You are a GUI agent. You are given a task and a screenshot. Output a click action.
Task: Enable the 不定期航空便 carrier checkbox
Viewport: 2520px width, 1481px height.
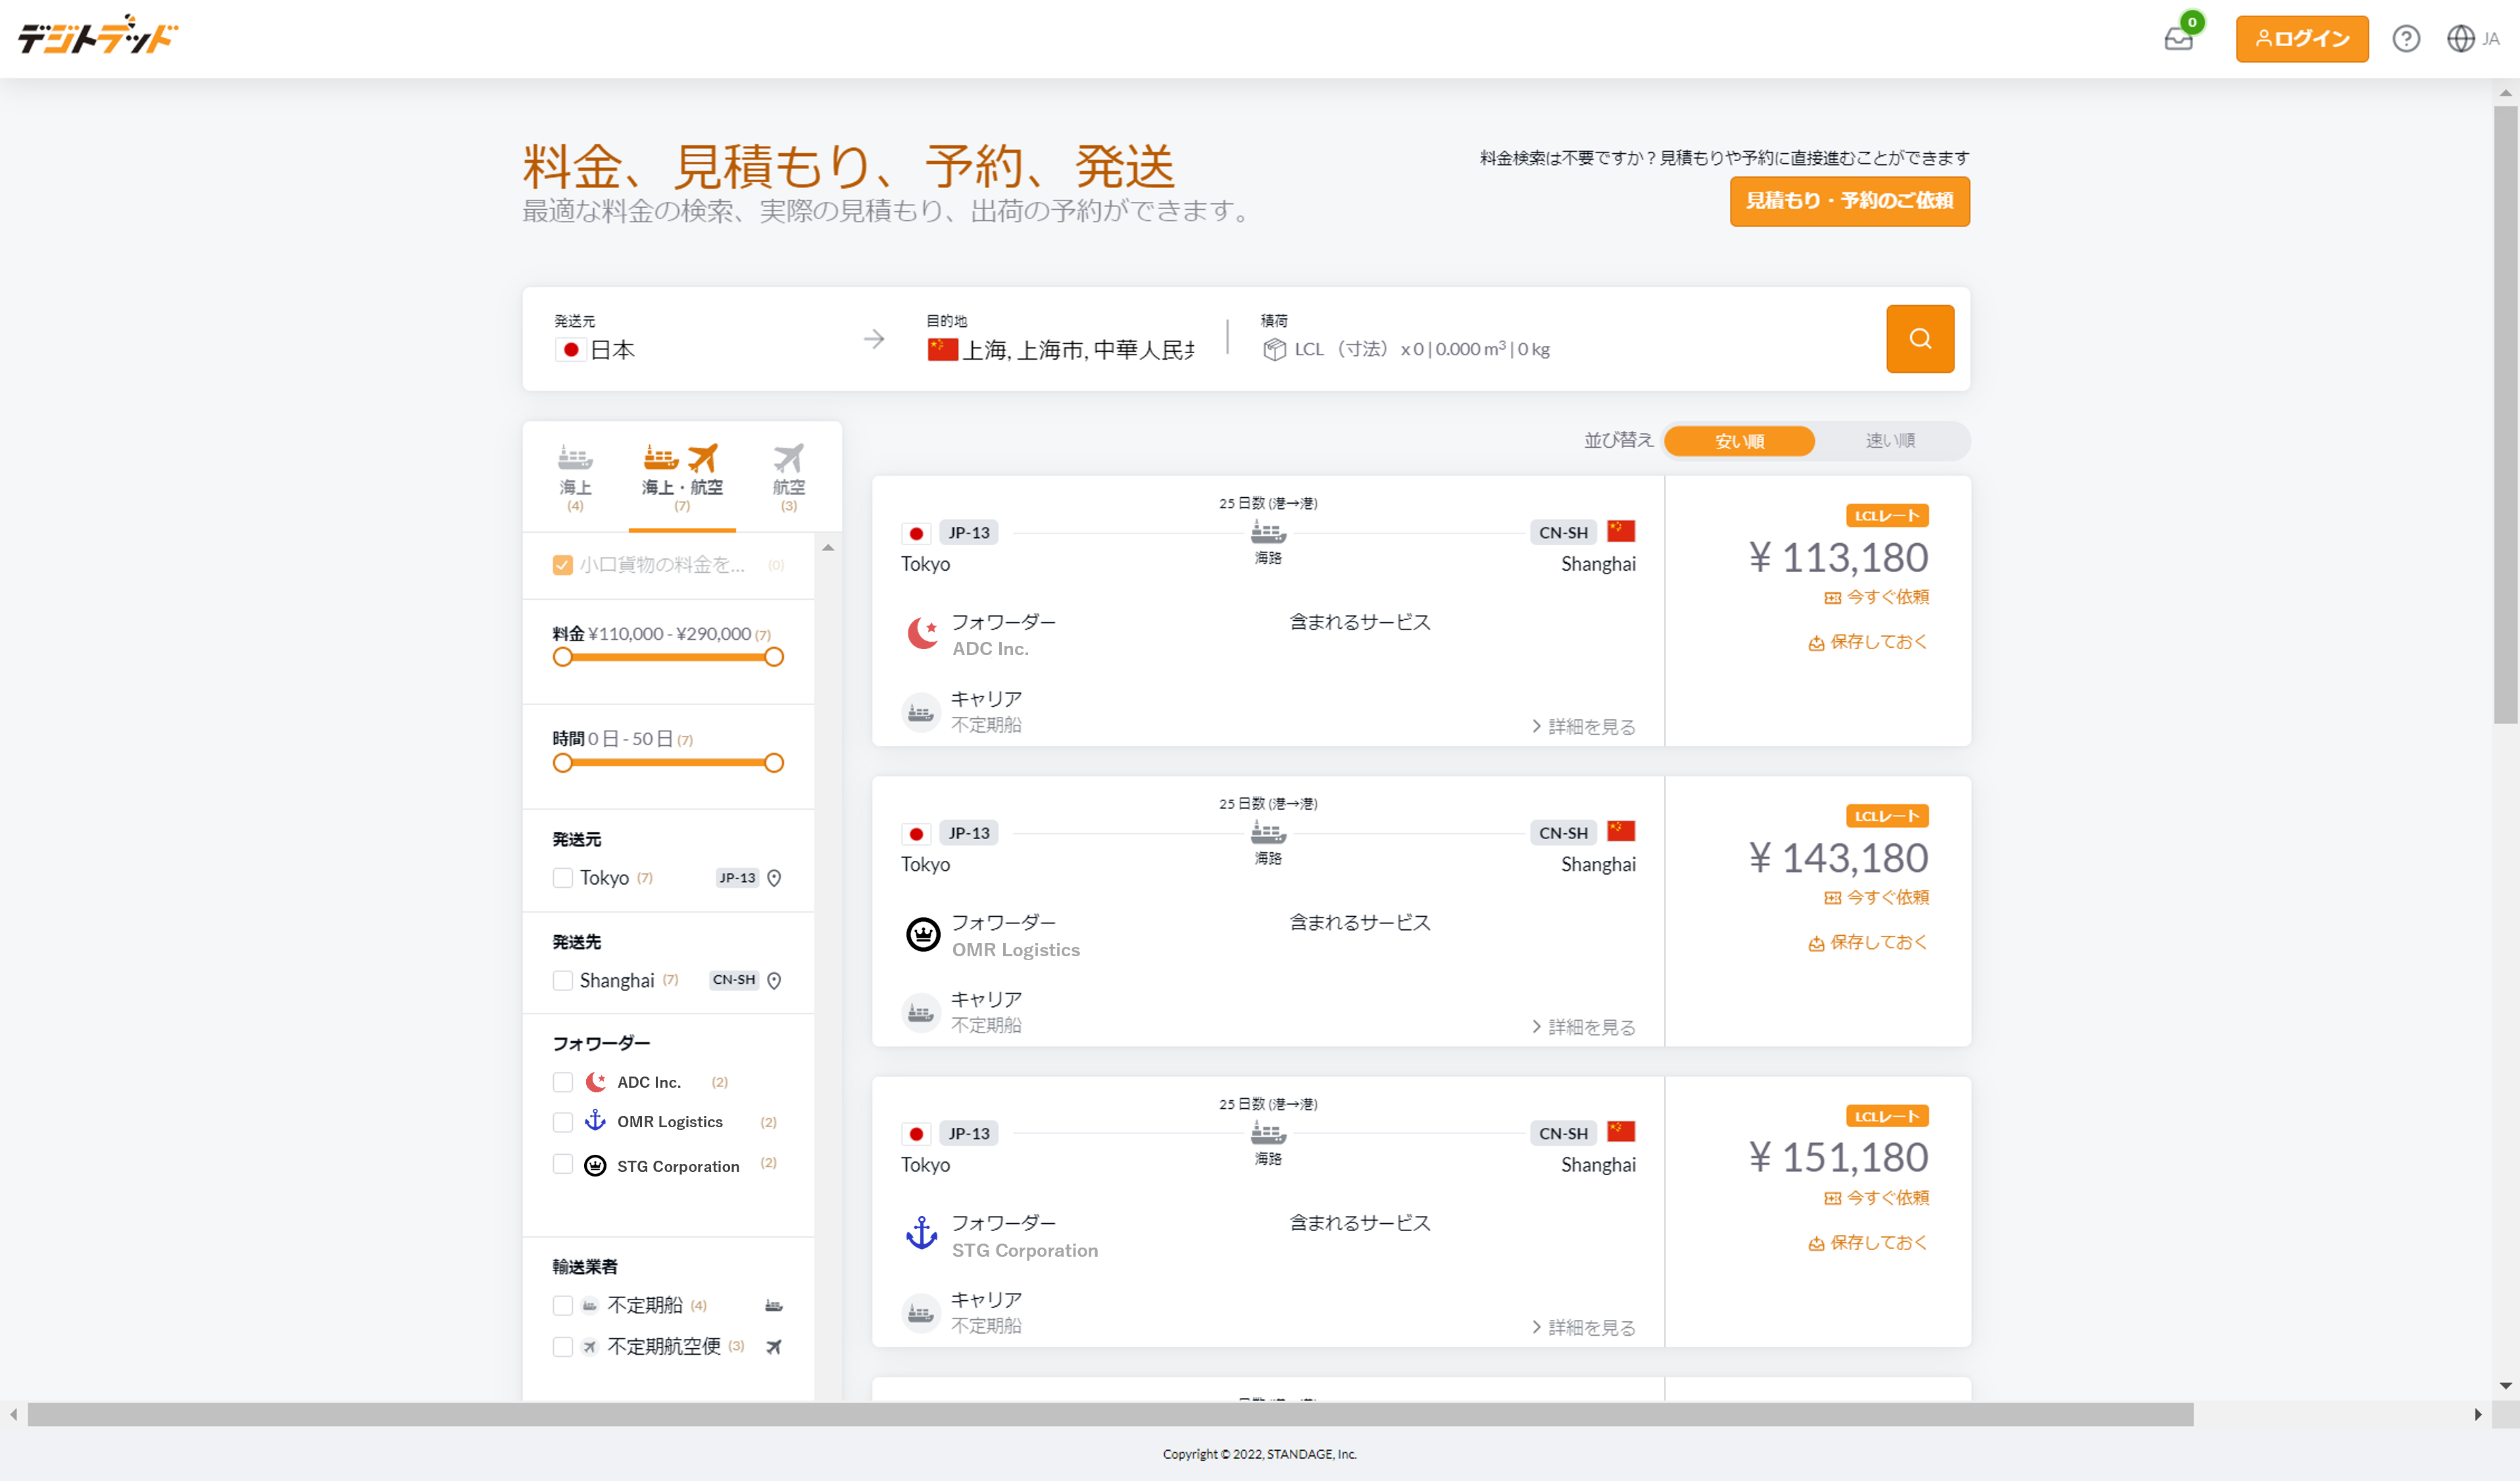point(563,1346)
